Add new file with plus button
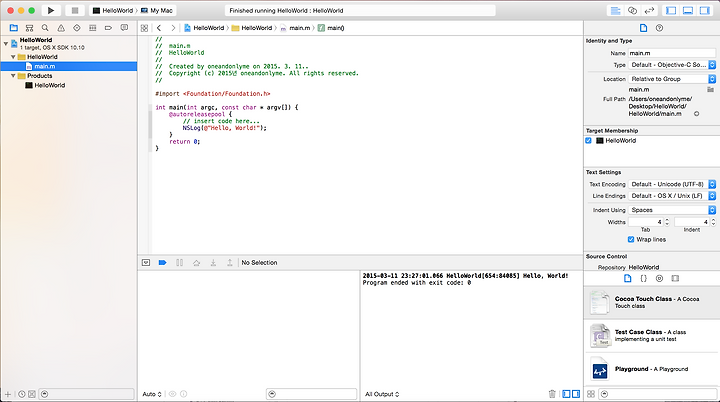The image size is (720, 402). pos(7,394)
